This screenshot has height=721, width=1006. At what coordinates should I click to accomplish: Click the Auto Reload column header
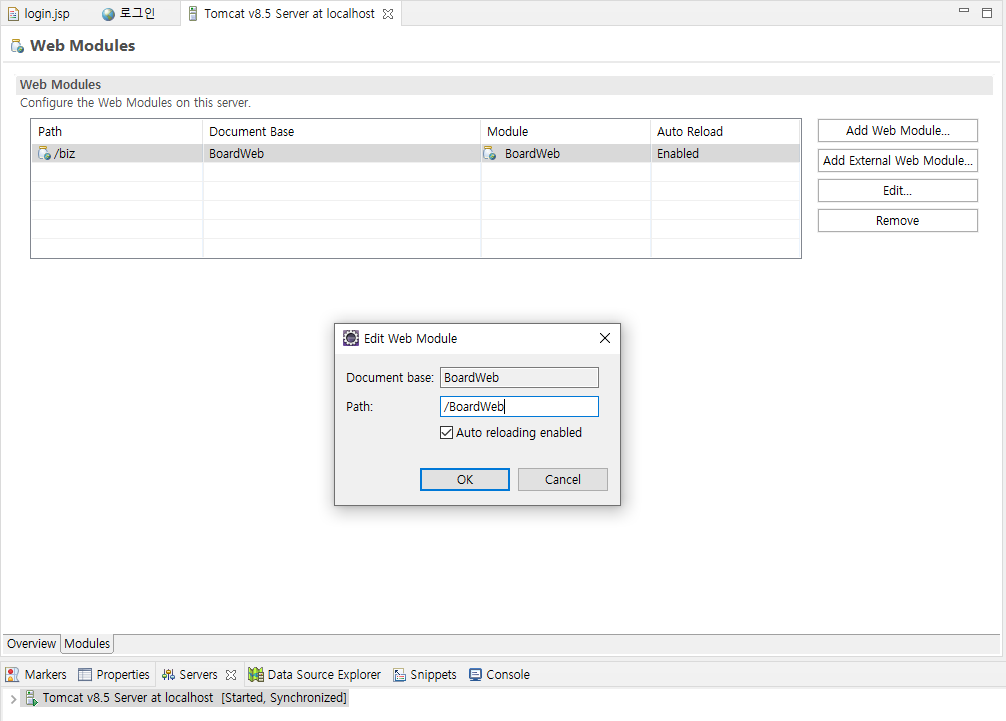(x=726, y=131)
